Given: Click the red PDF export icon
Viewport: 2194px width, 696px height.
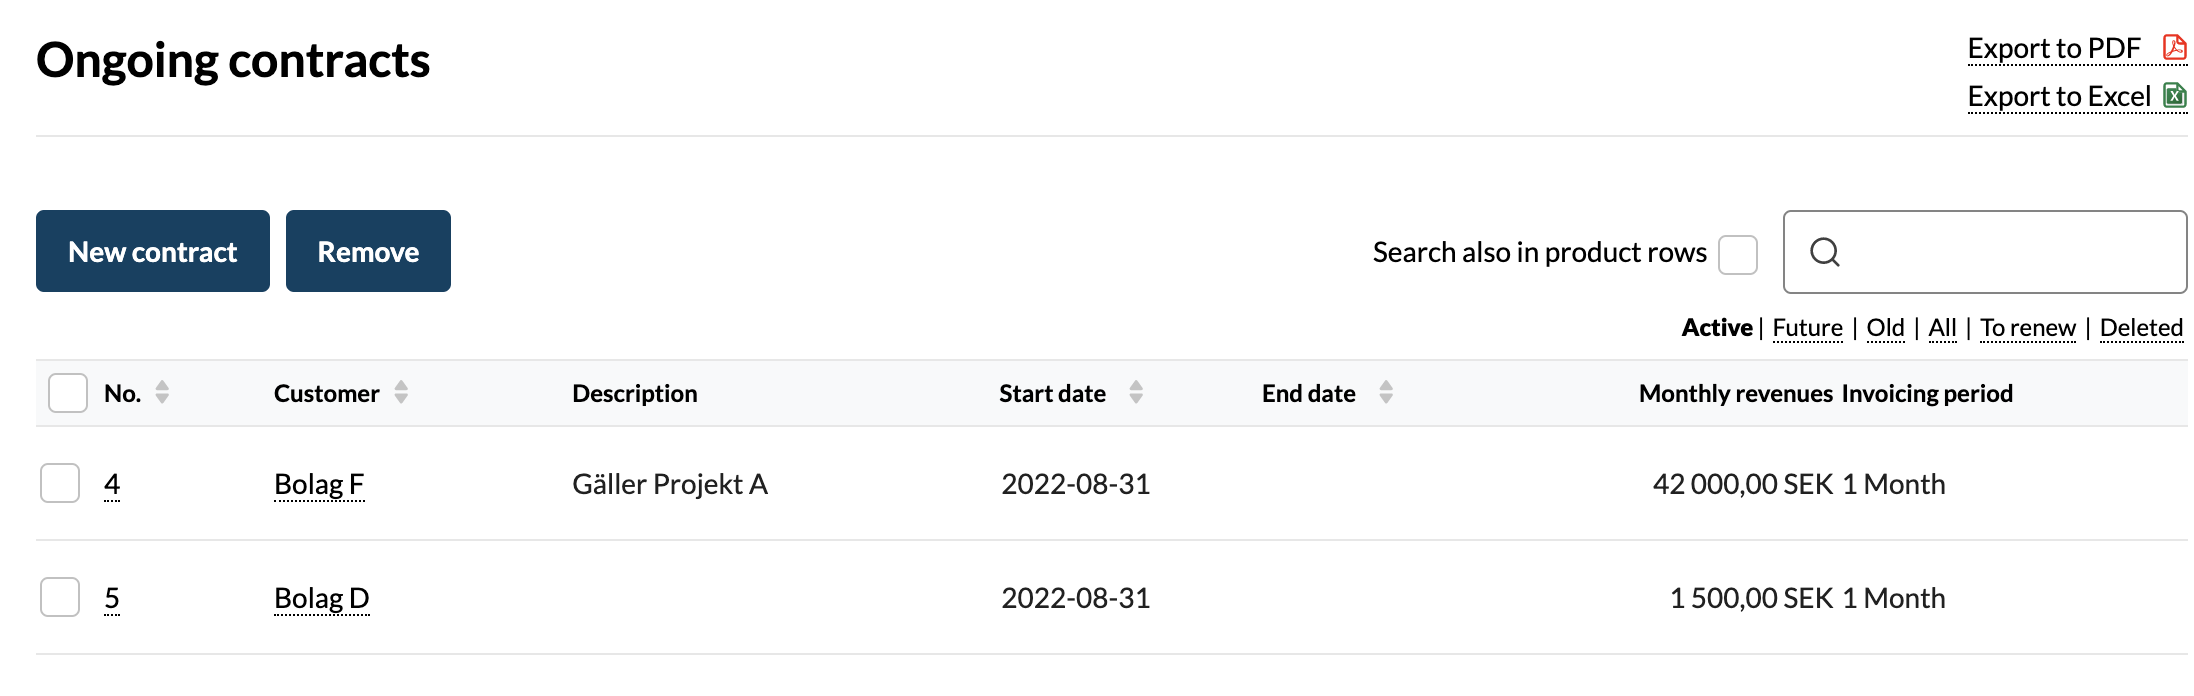Looking at the screenshot, I should [2174, 47].
